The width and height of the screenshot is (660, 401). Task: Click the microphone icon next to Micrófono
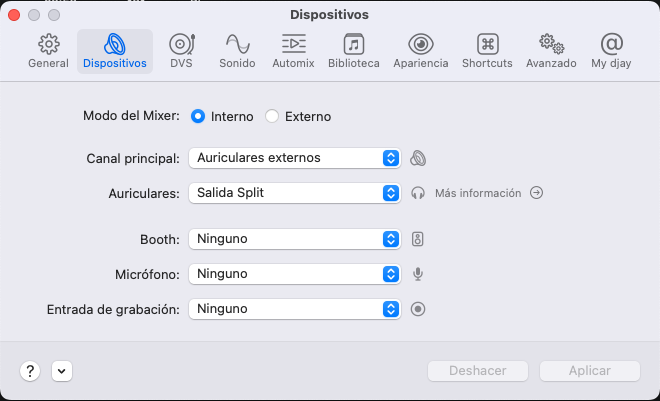tap(419, 274)
